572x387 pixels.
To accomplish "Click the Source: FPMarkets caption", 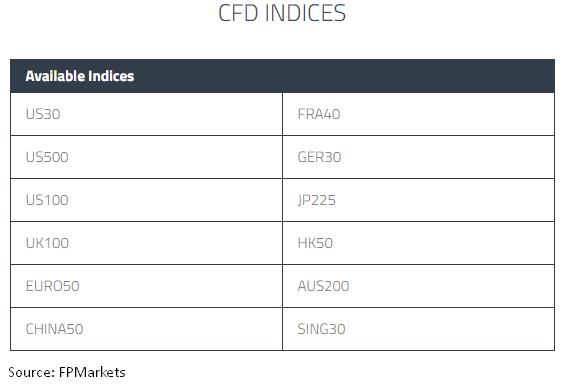I will pyautogui.click(x=67, y=372).
